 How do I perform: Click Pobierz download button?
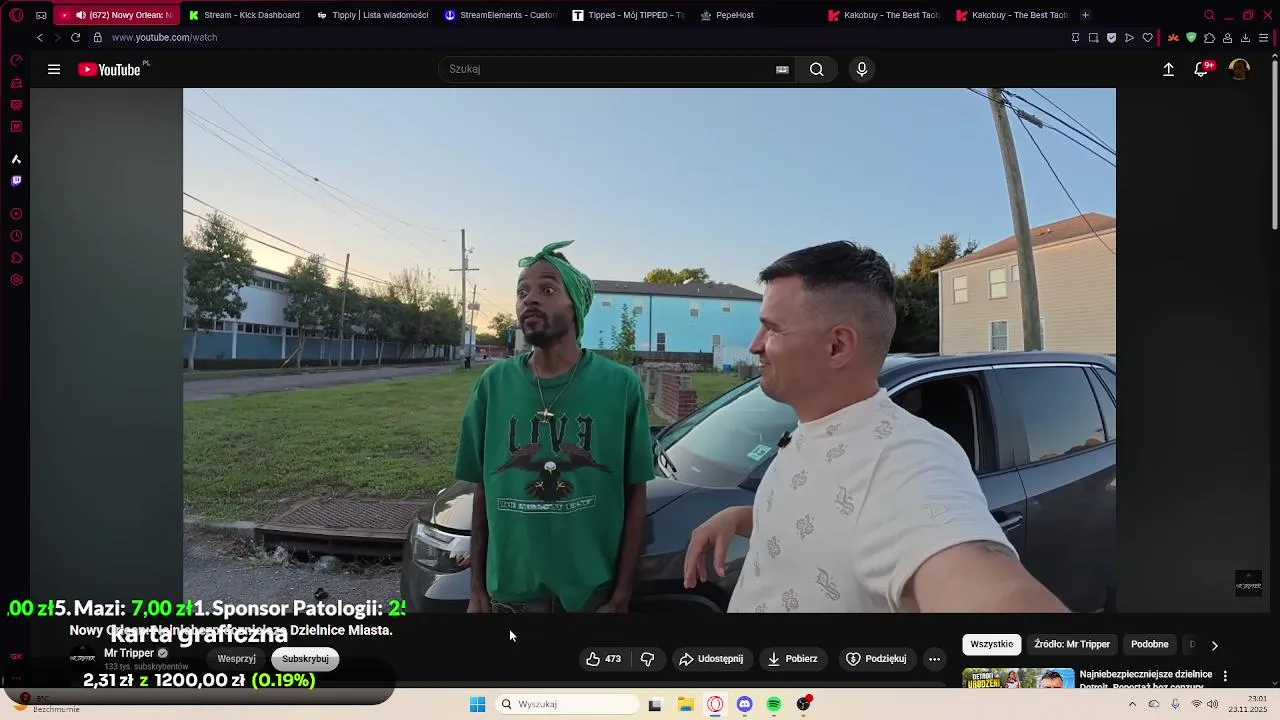tap(792, 659)
